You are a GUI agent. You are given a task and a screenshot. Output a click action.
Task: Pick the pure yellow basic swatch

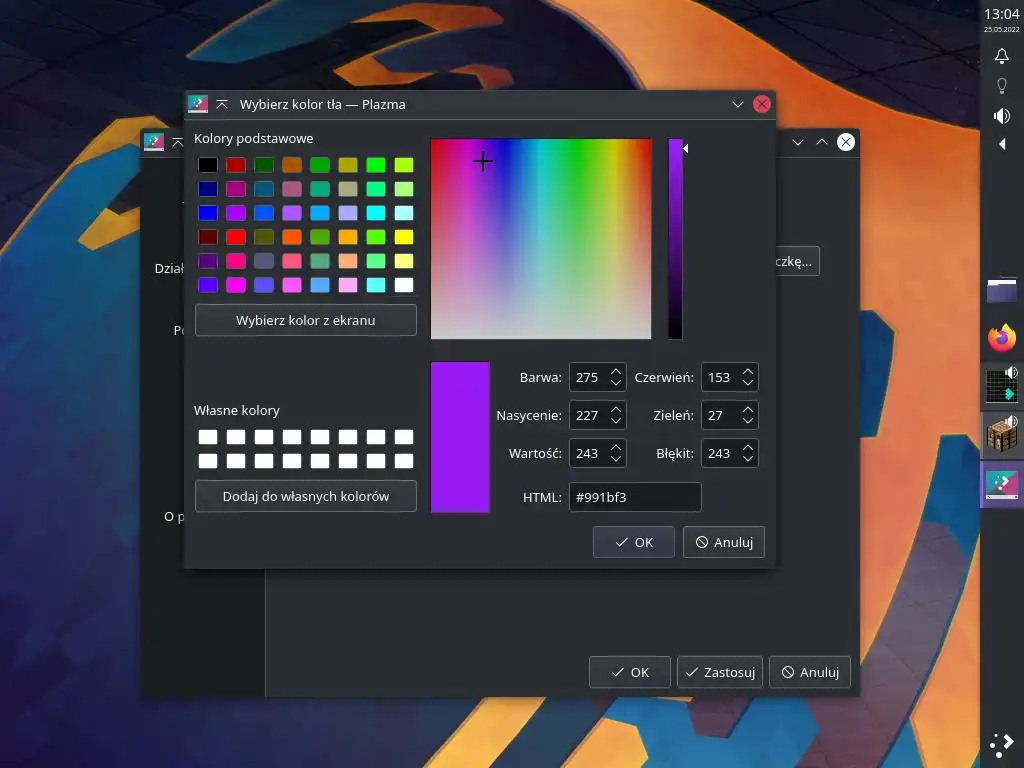[x=404, y=237]
